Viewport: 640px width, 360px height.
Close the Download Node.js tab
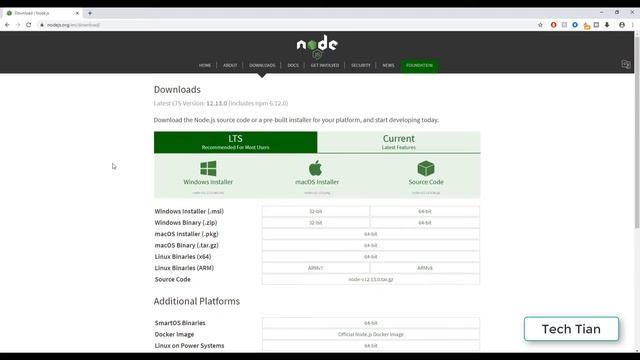click(77, 13)
